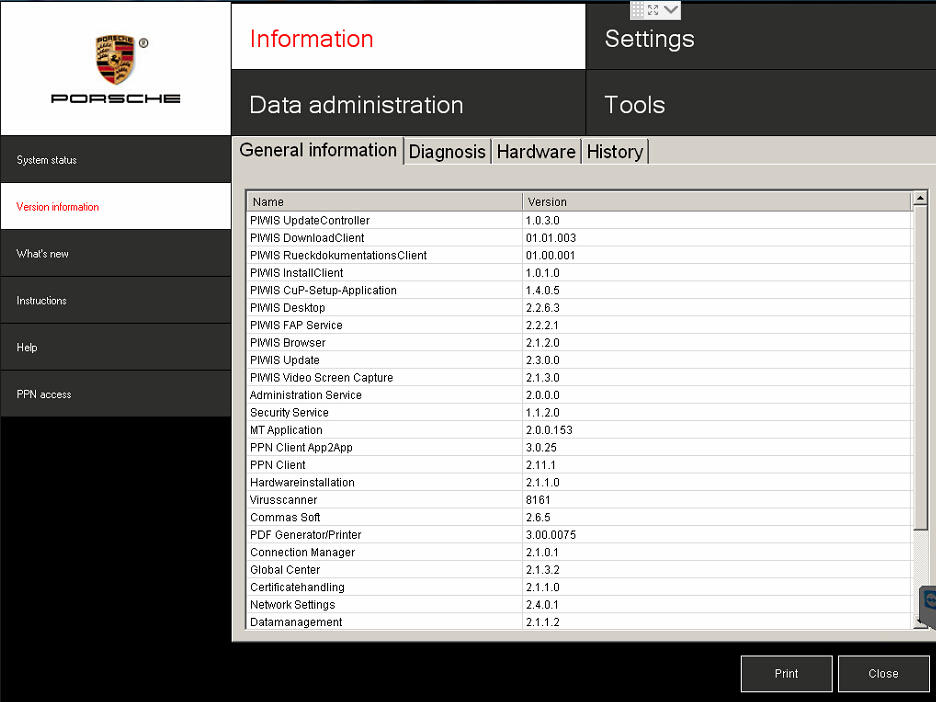
Task: Click the fullscreen expand icon in top toolbar
Action: coord(653,10)
